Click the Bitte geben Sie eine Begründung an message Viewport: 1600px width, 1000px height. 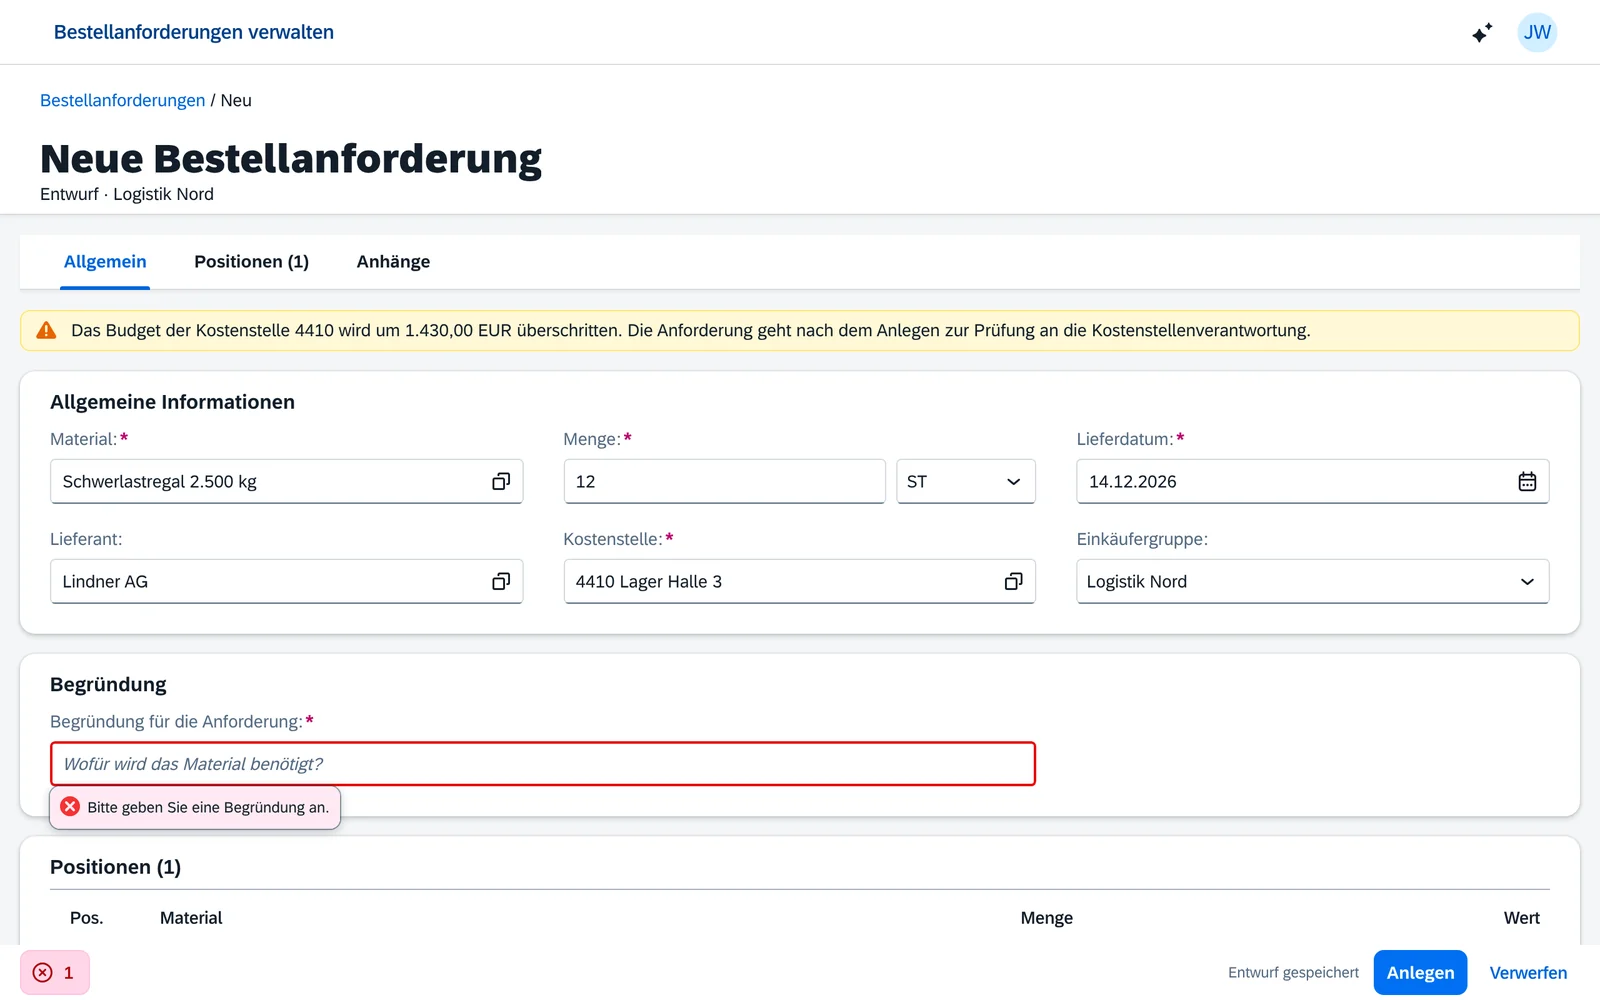pyautogui.click(x=208, y=808)
